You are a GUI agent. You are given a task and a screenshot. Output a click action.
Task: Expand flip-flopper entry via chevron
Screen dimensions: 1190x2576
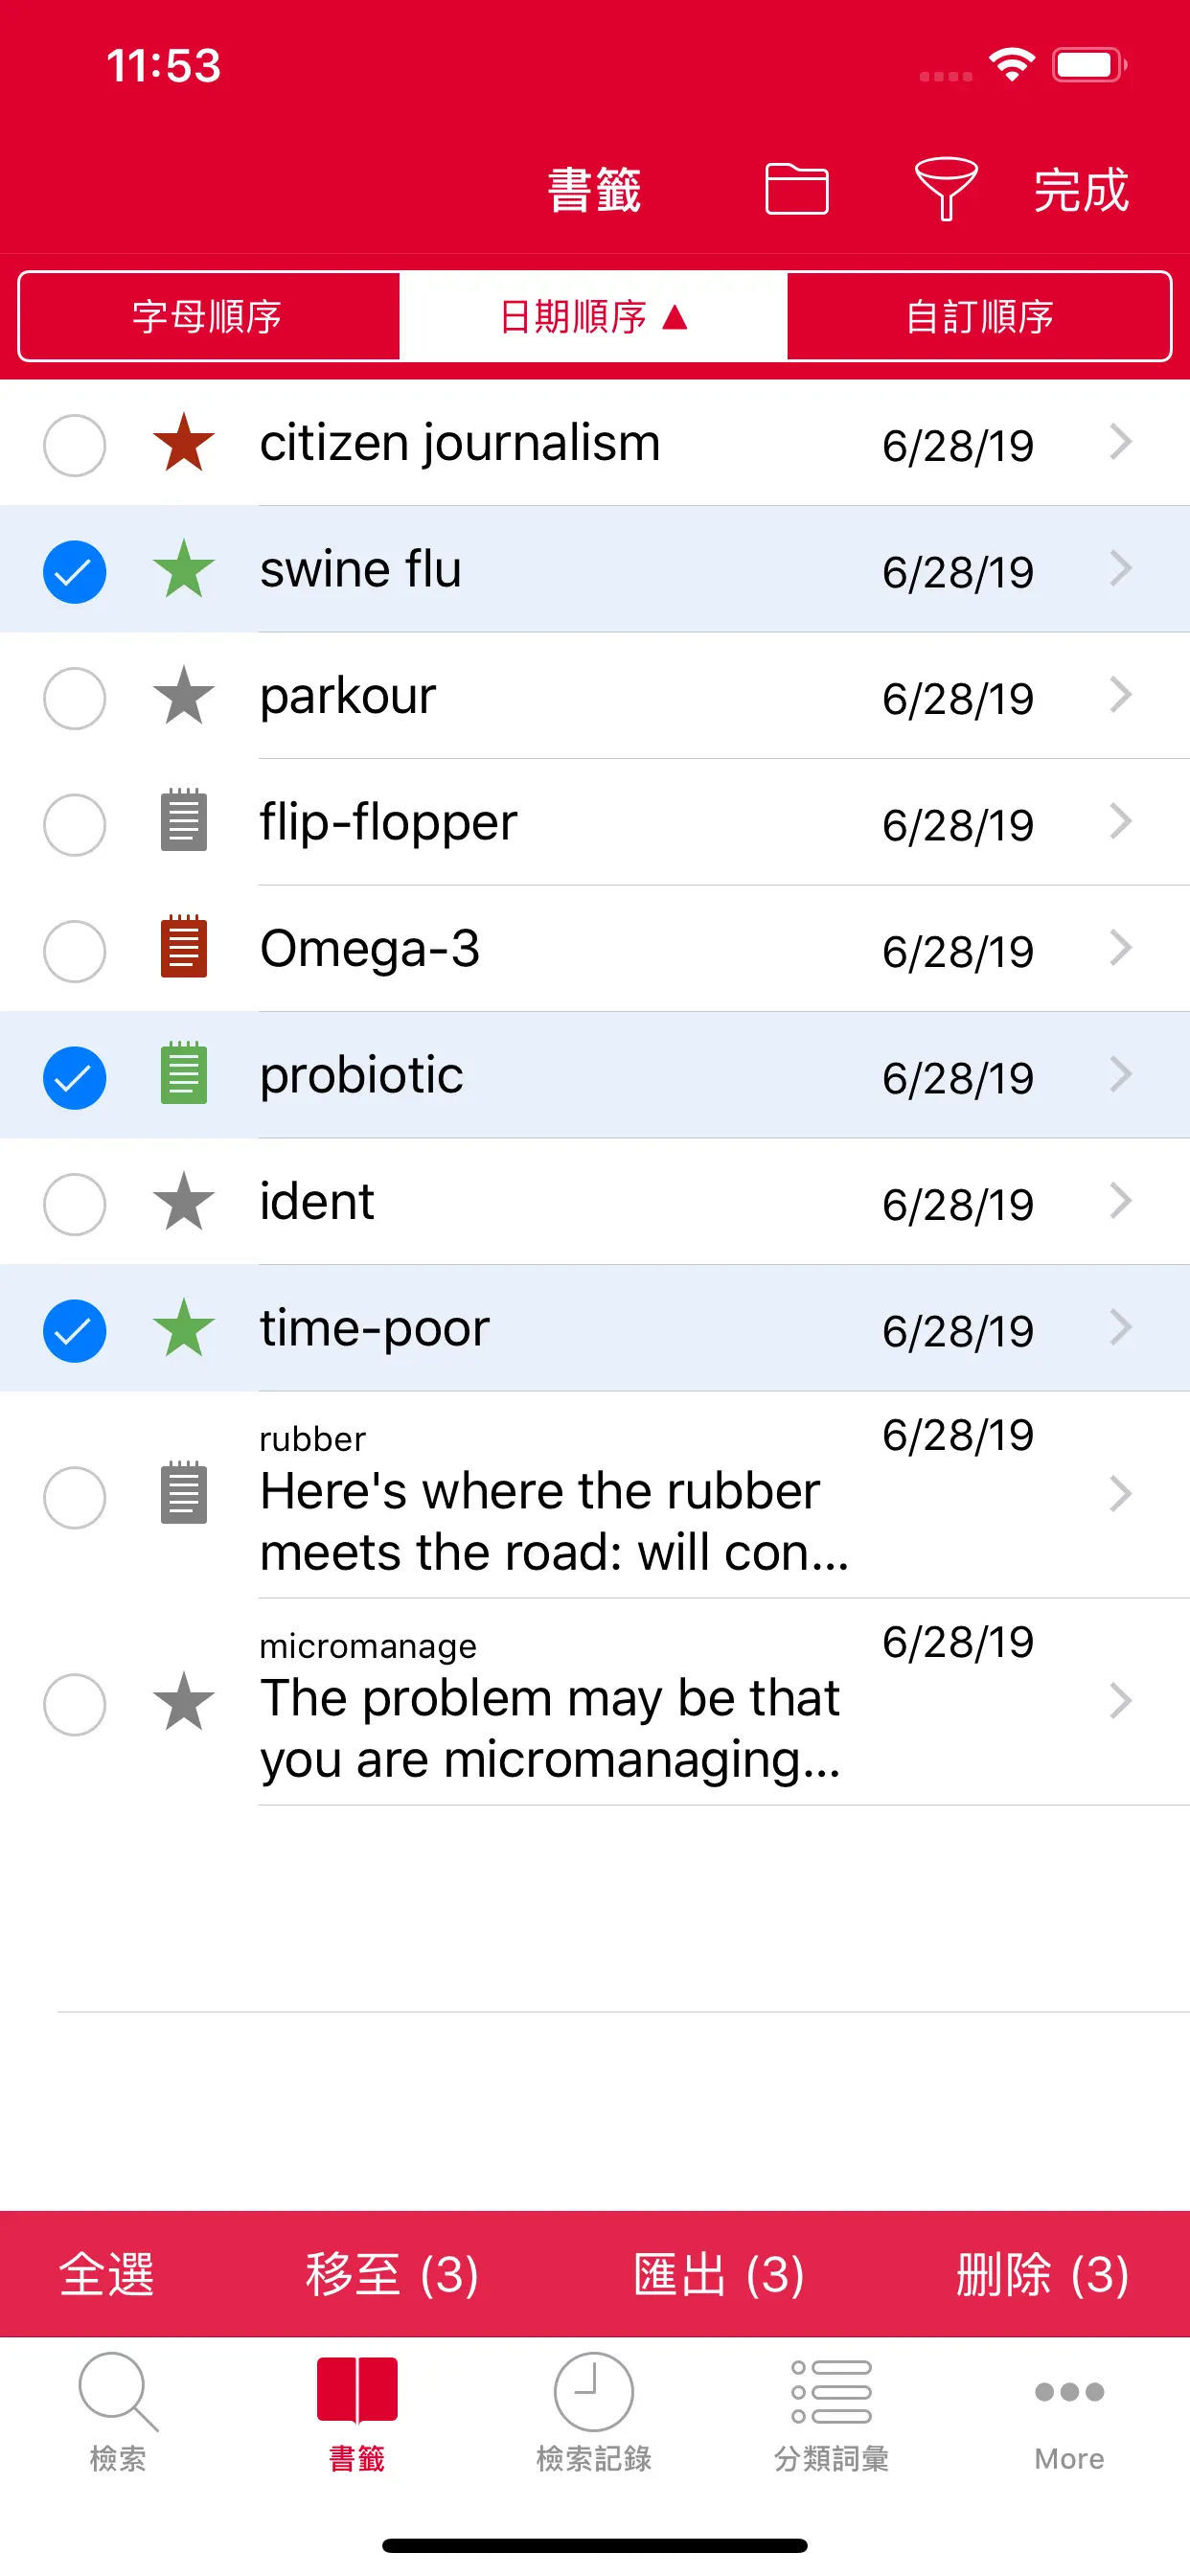click(x=1121, y=821)
